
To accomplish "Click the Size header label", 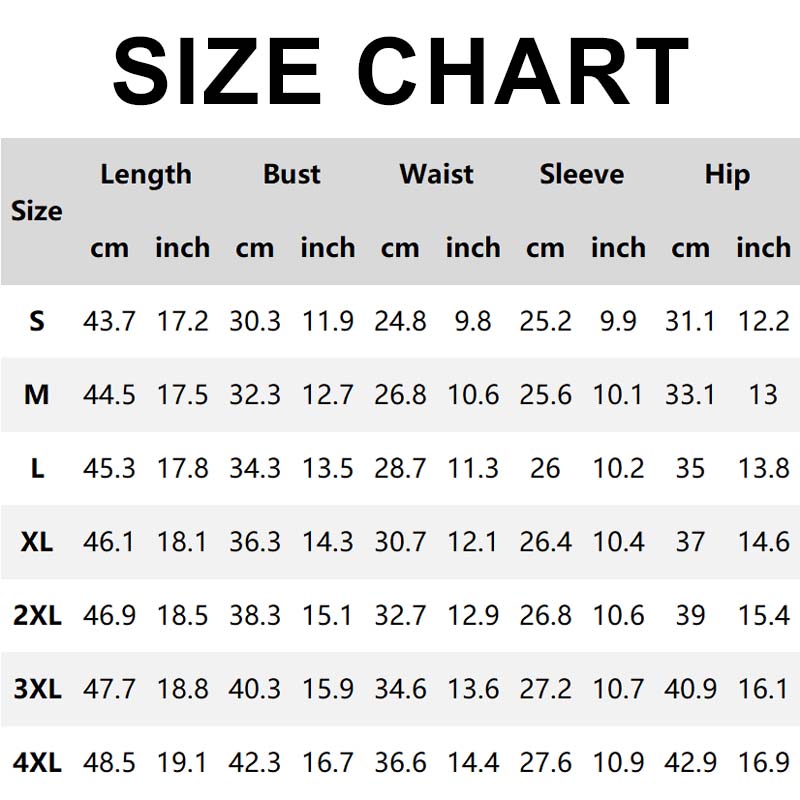I will [x=37, y=211].
